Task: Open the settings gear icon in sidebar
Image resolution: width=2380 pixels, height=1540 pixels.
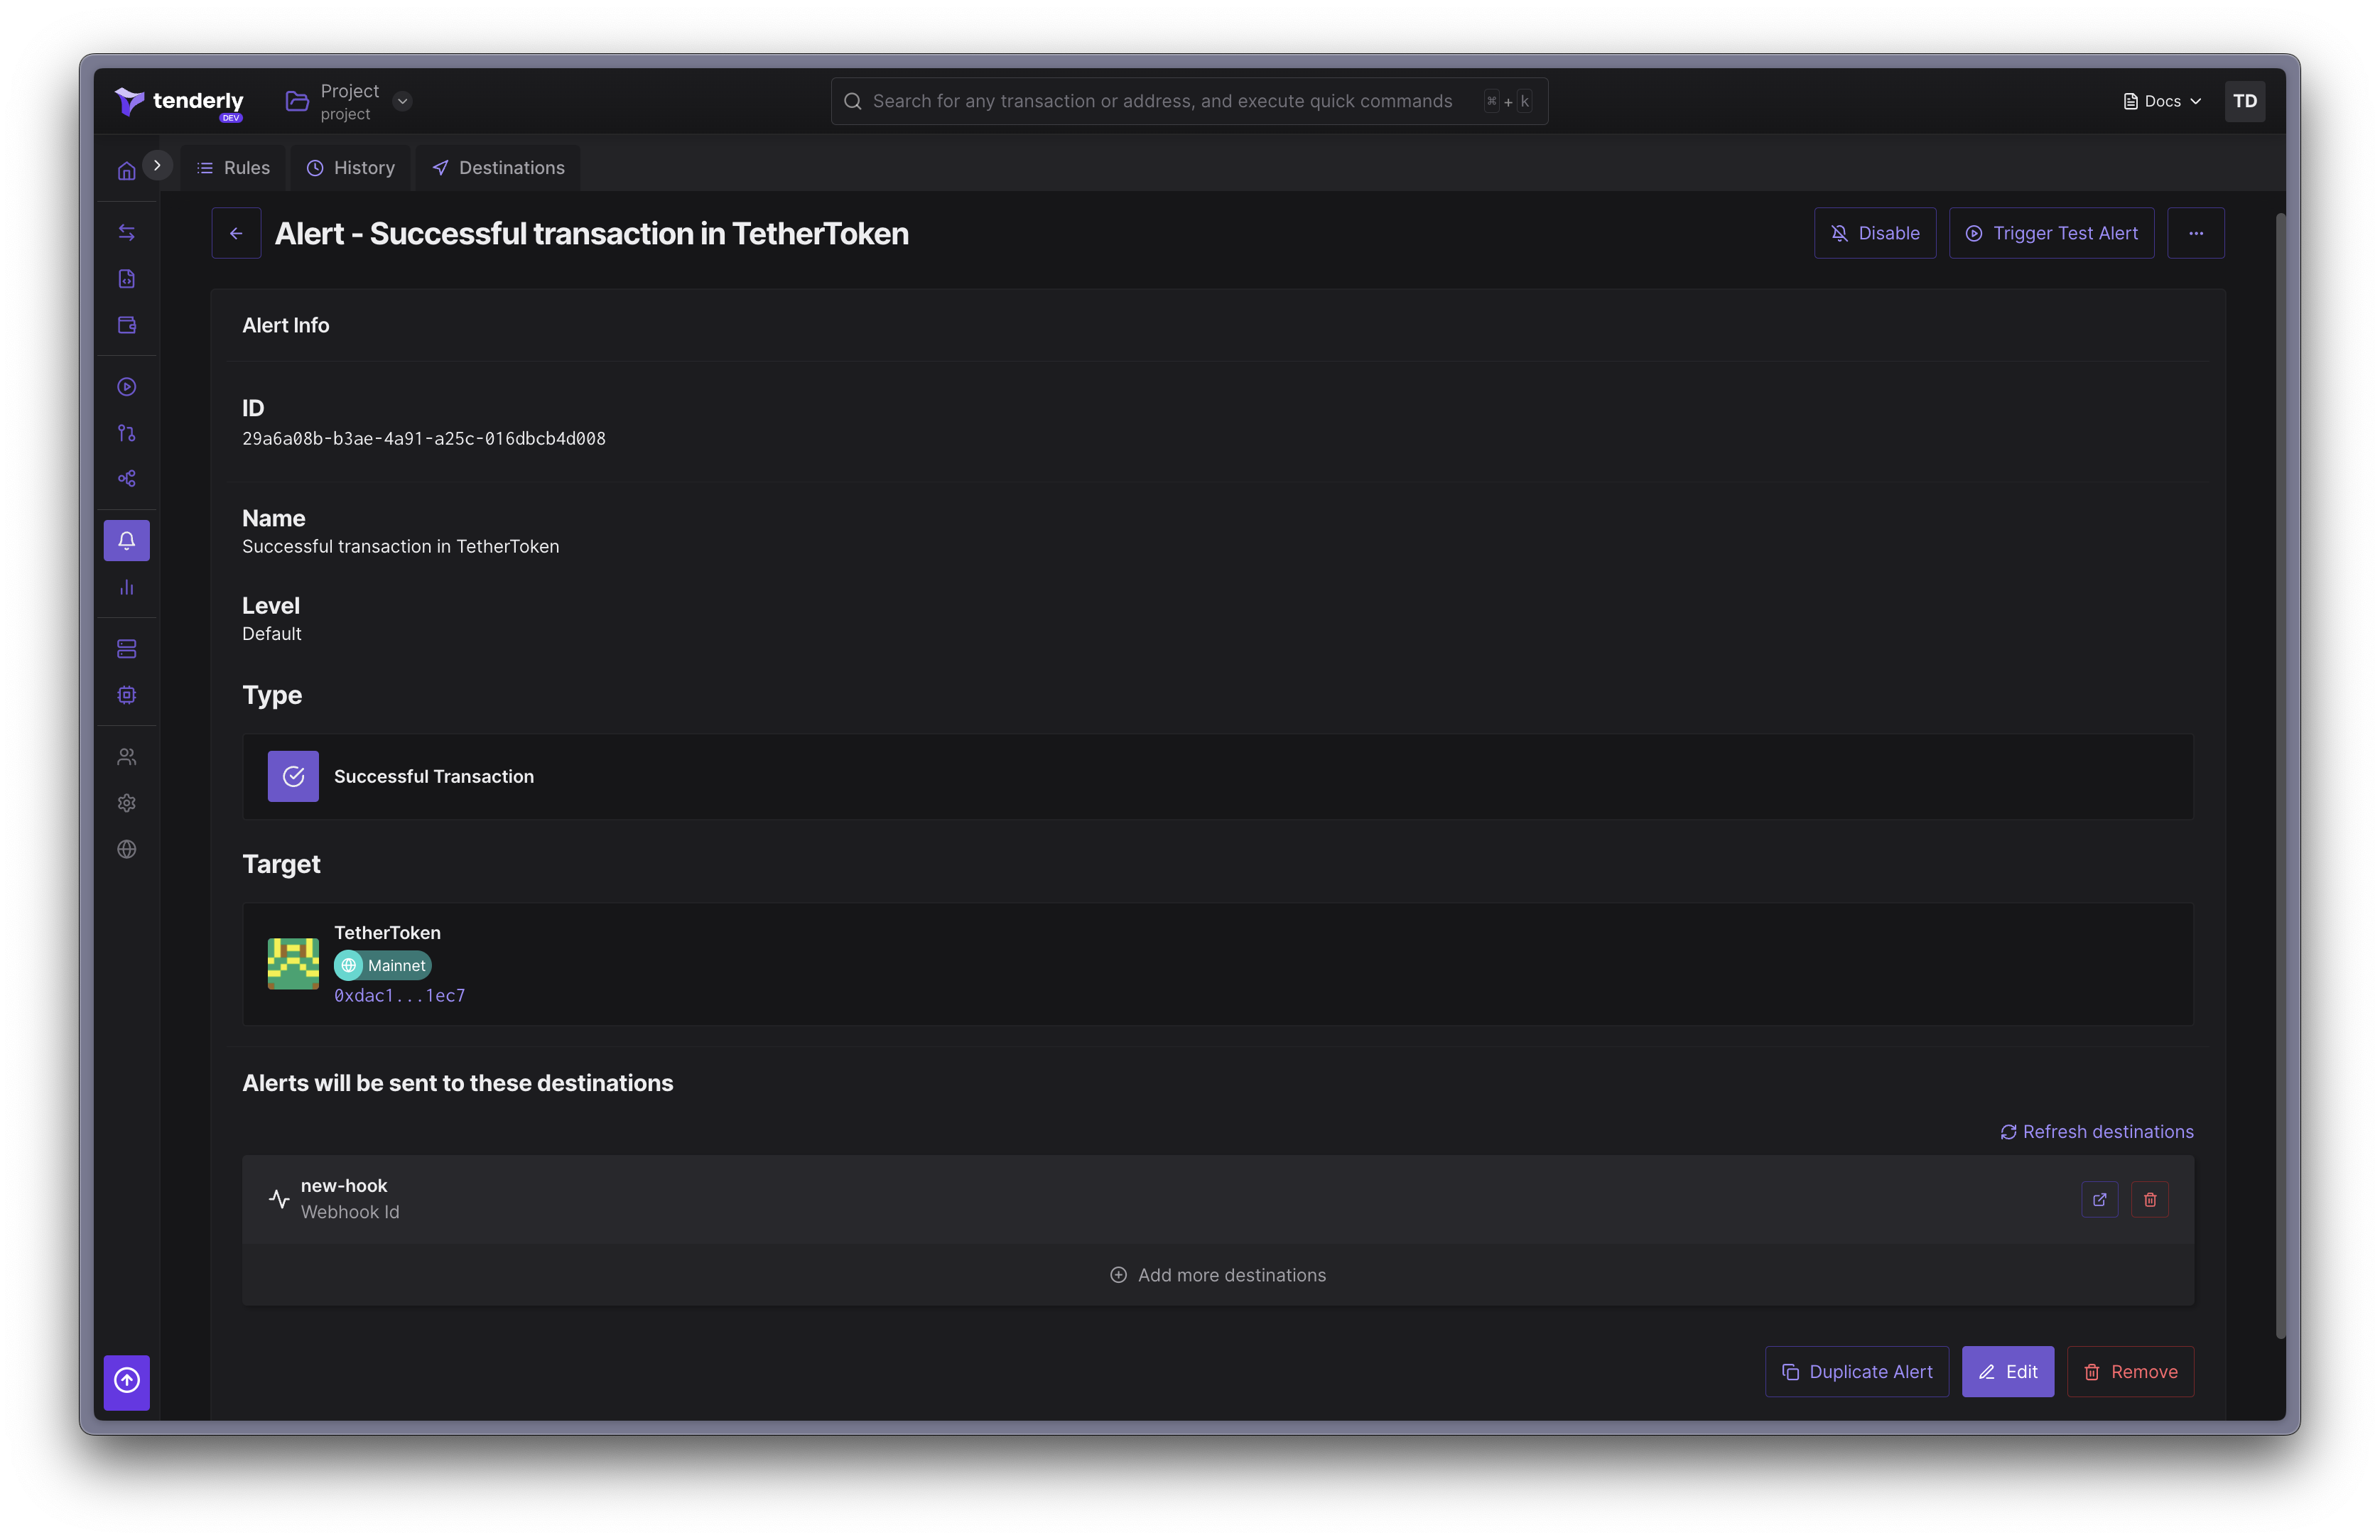Action: tap(126, 803)
